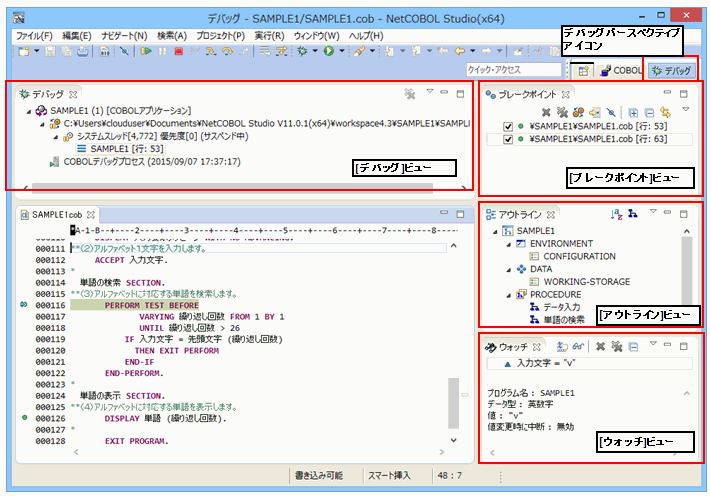This screenshot has width=710, height=496.
Task: Click the editor vertical scrollbar thumb
Action: 453,403
